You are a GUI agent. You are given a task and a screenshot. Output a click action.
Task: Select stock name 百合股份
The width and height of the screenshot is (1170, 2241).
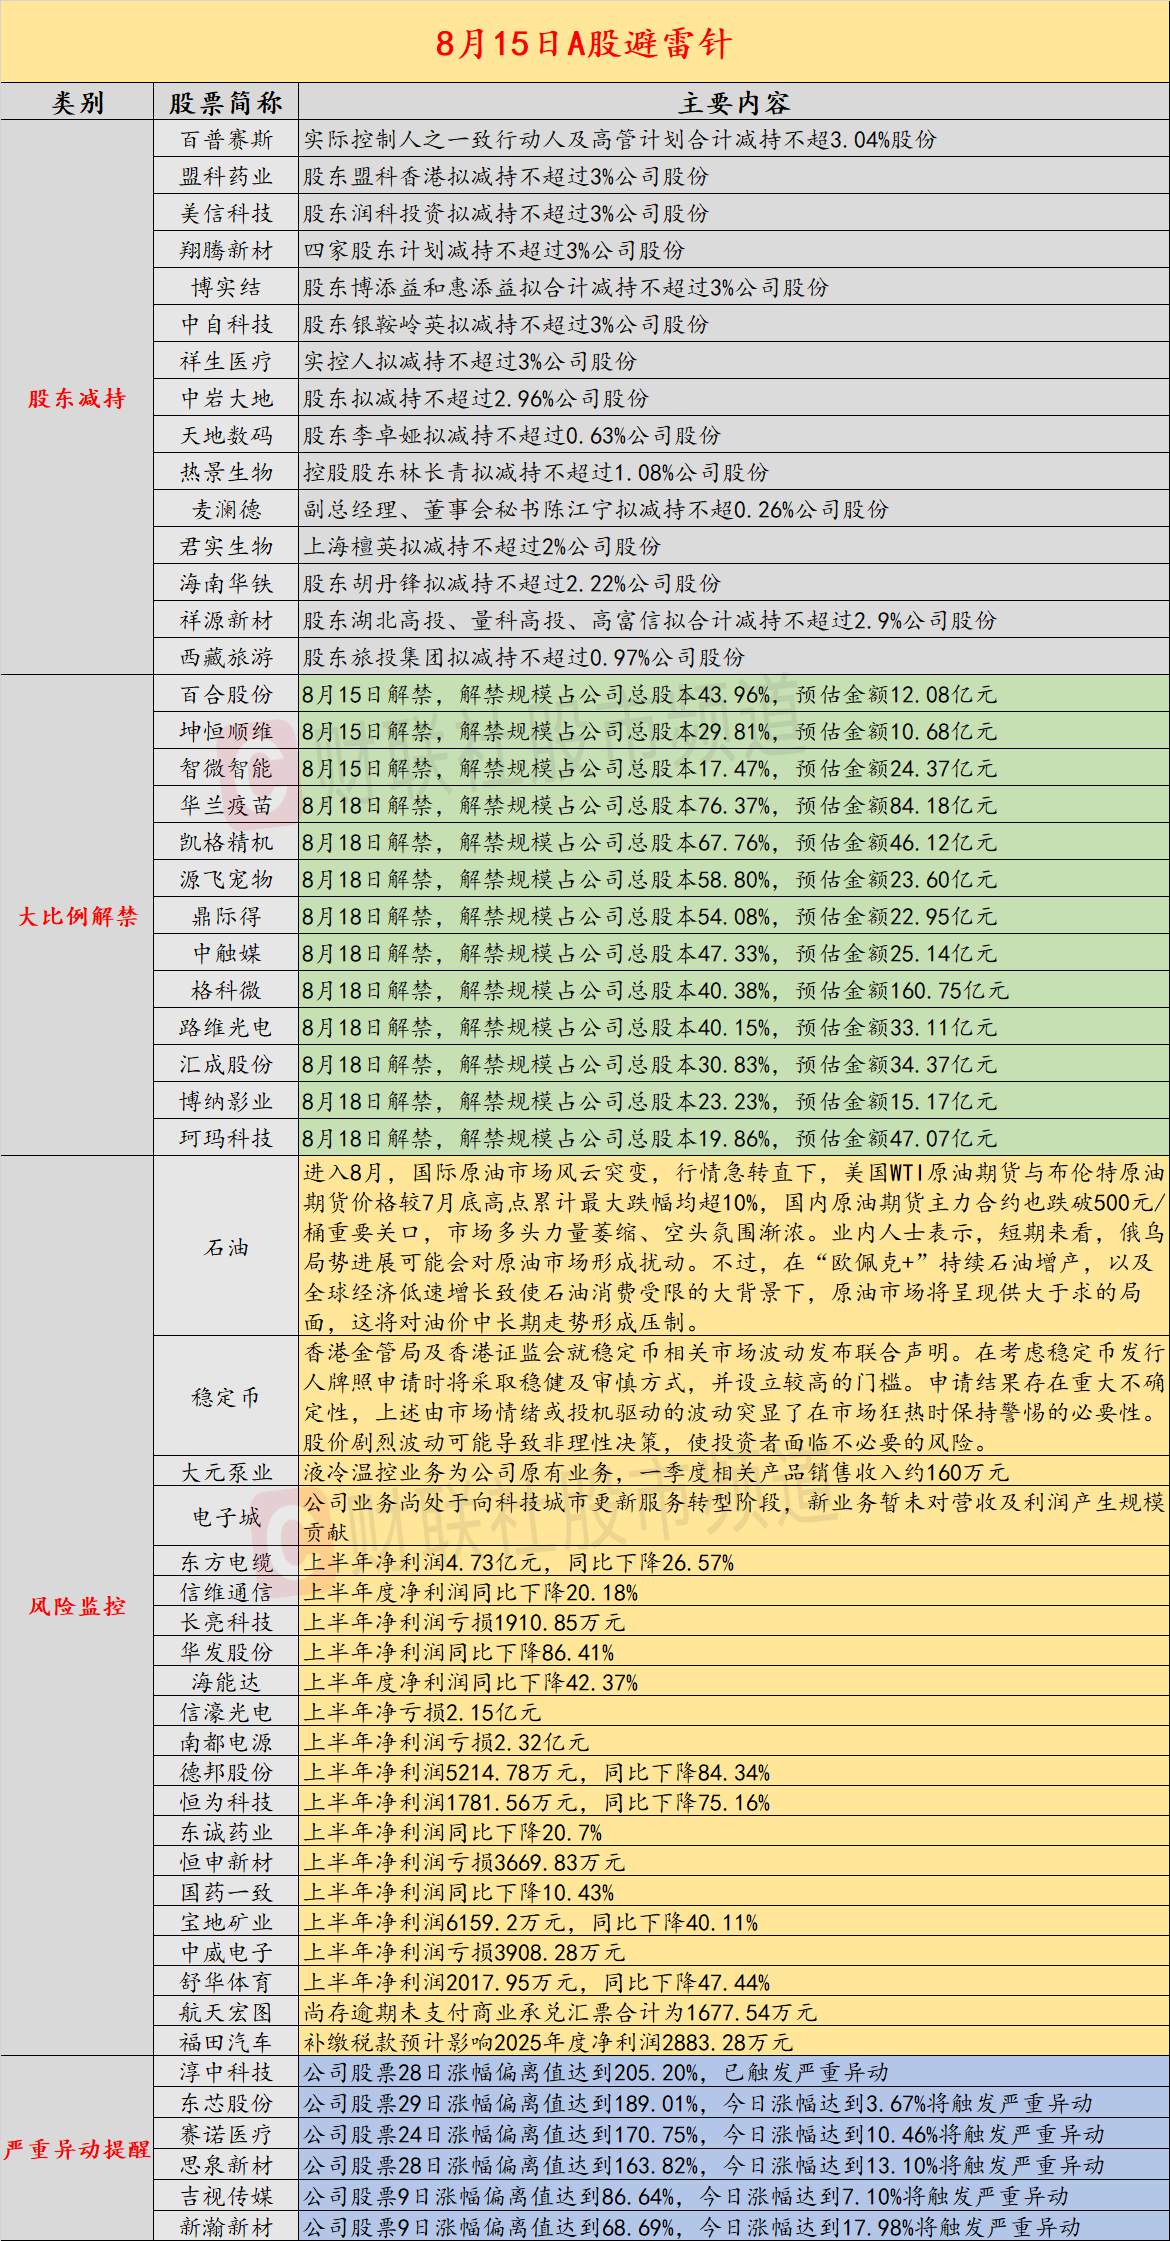[226, 694]
